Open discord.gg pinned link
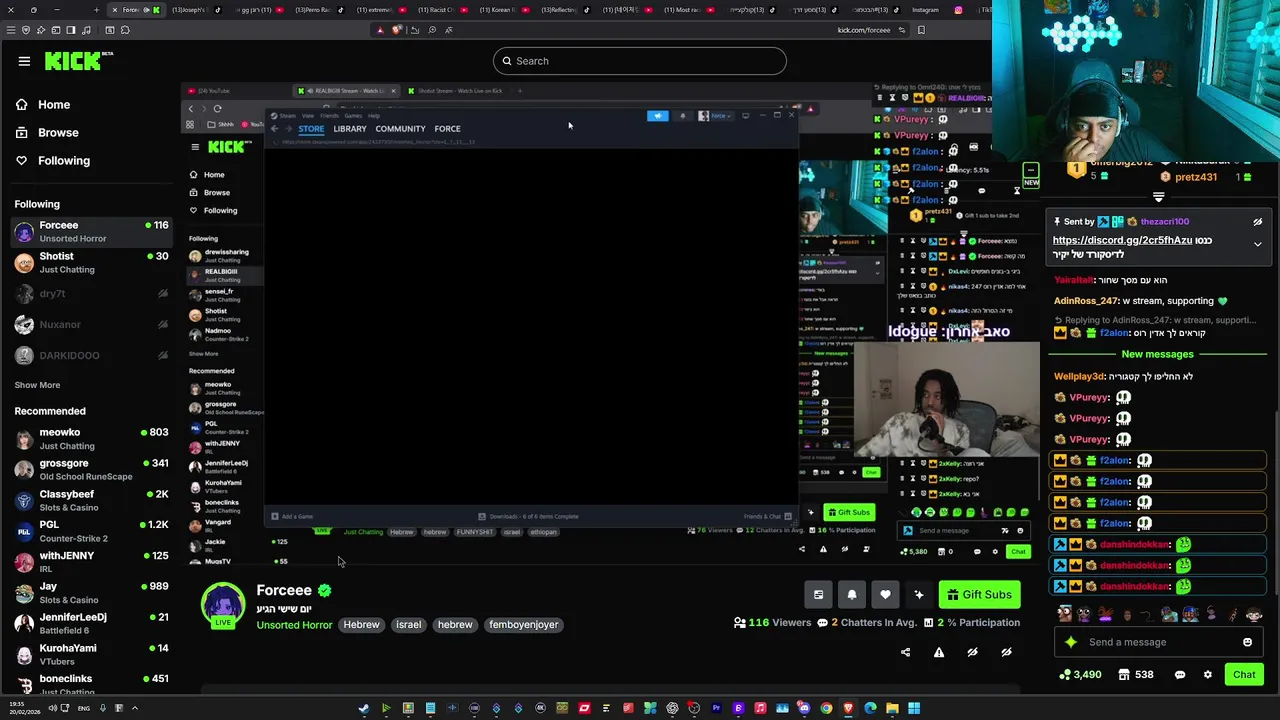Screen dimensions: 1280x720 [1122, 241]
